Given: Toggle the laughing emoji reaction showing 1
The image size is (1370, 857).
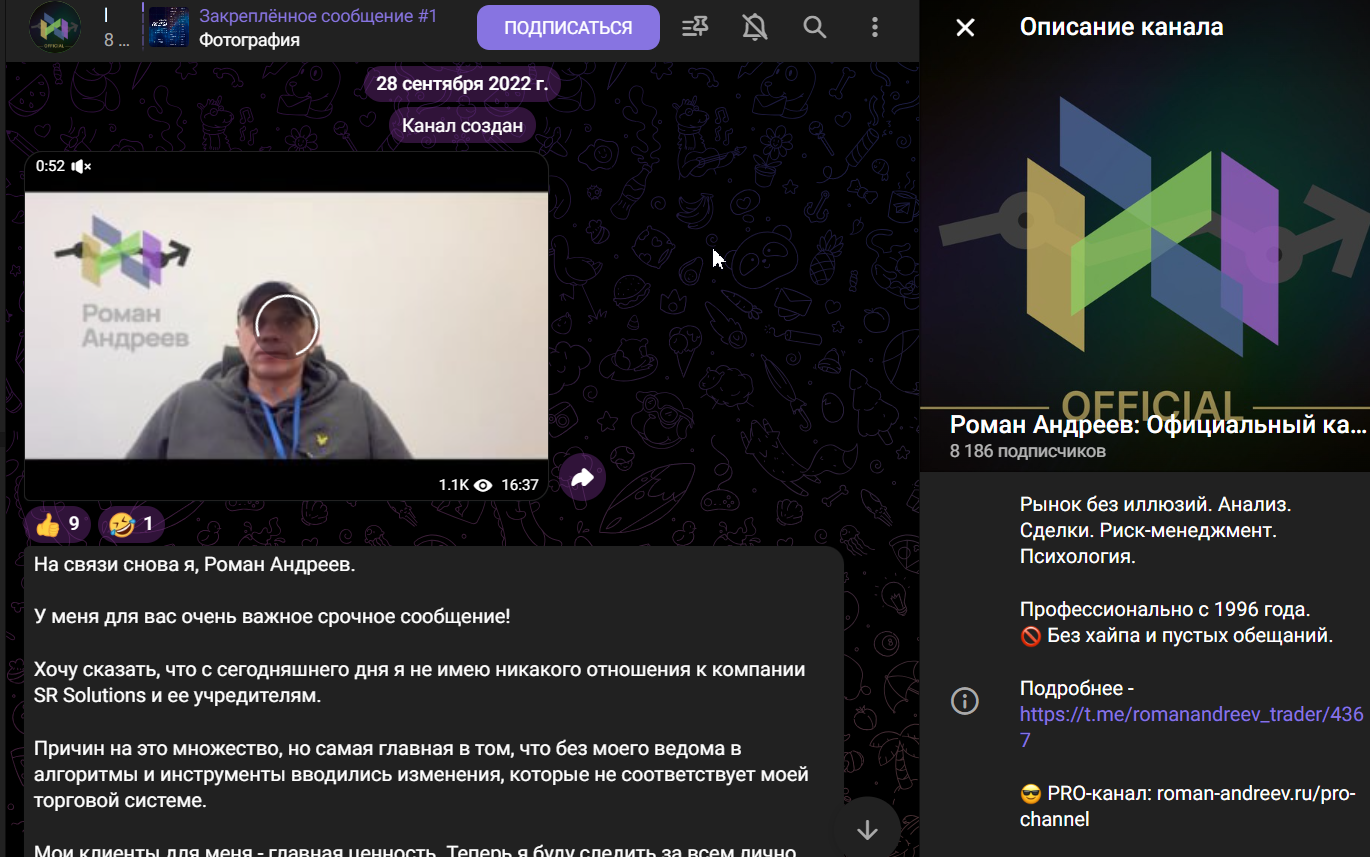Looking at the screenshot, I should coord(131,524).
